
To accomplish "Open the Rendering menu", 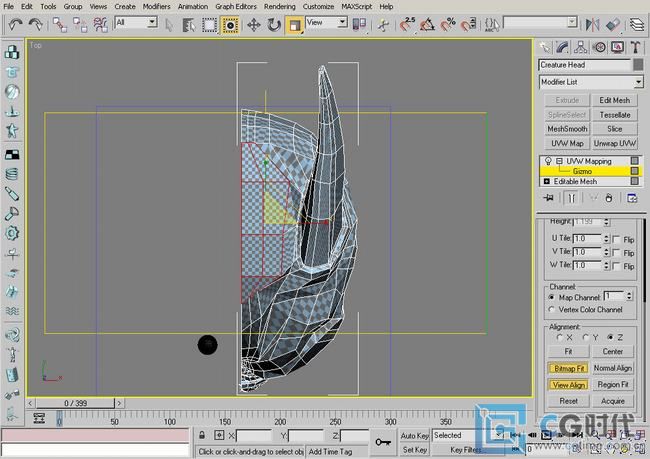I will 279,7.
